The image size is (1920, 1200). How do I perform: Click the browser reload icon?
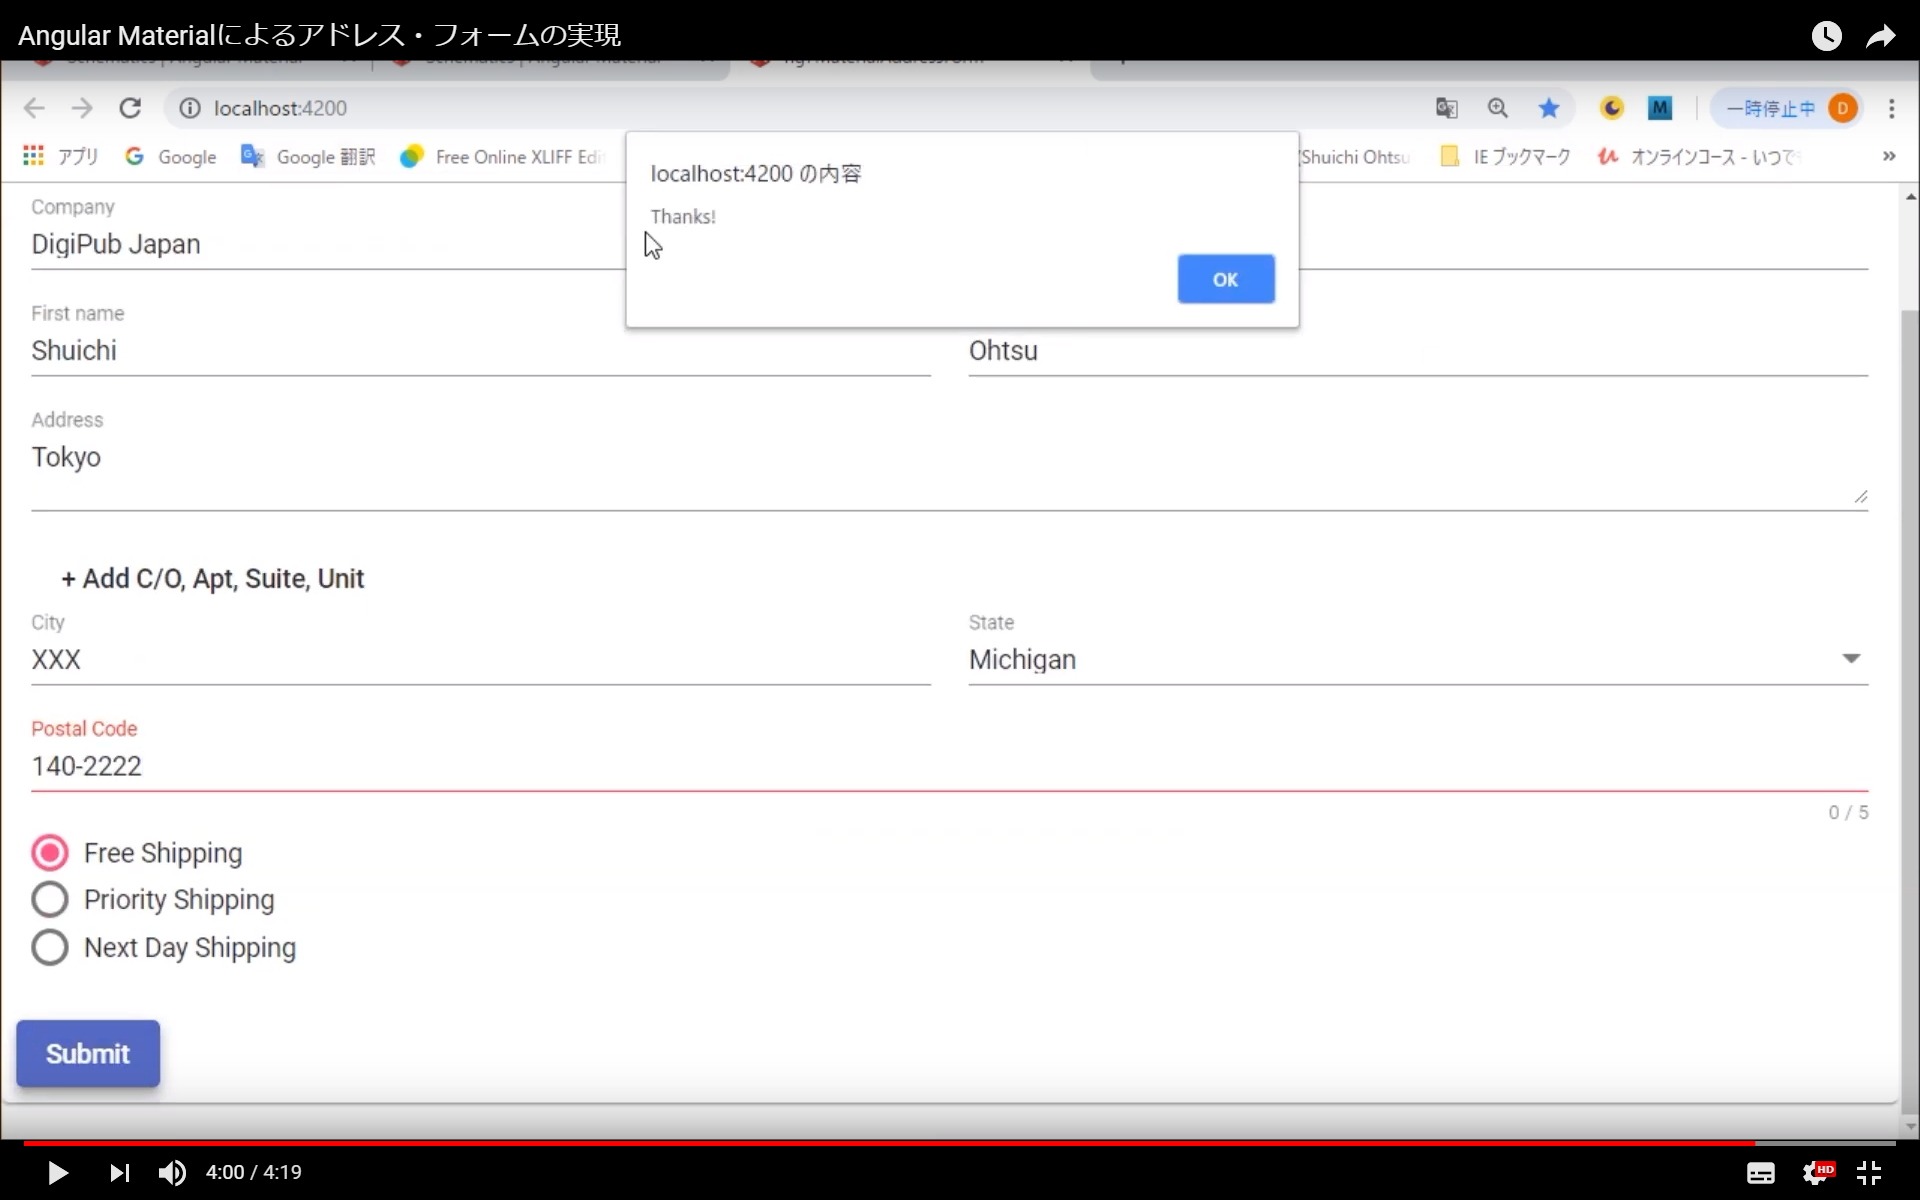tap(130, 108)
